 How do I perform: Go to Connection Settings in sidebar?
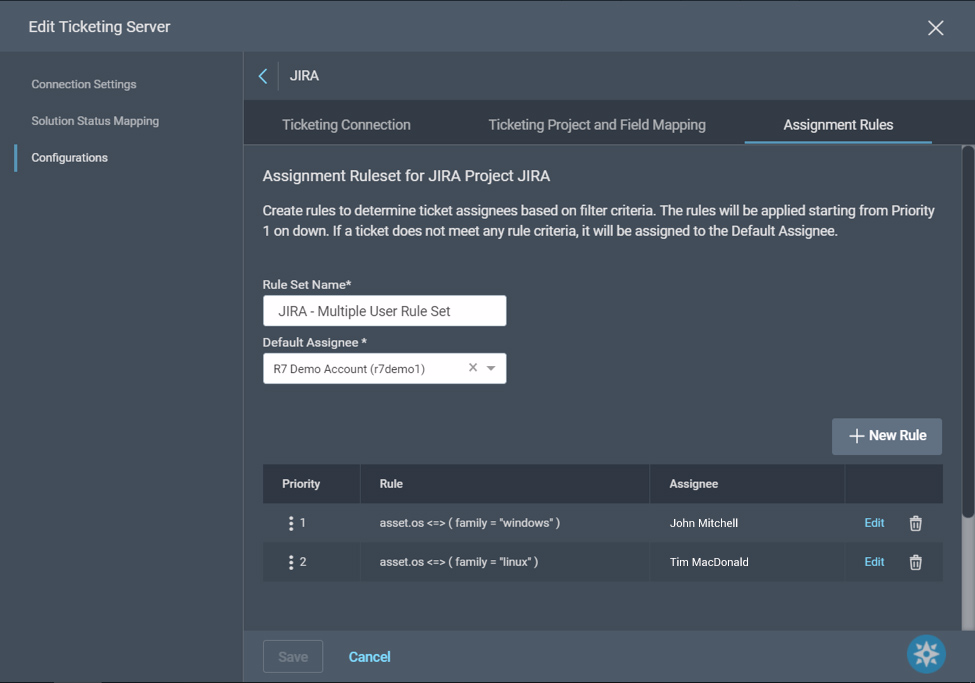pyautogui.click(x=84, y=84)
